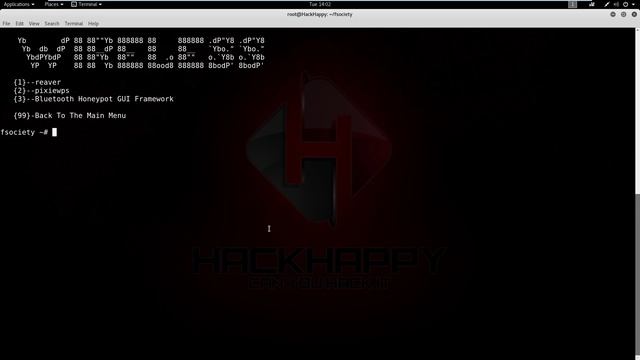The width and height of the screenshot is (640, 360).
Task: Click the pen-shaped tray icon
Action: click(x=607, y=4)
